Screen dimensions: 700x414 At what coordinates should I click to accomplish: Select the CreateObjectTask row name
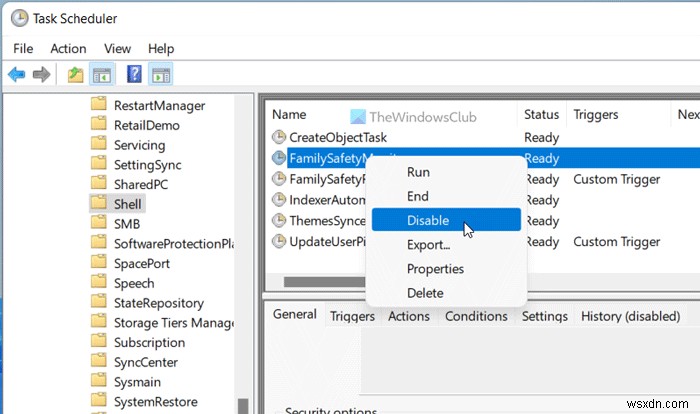338,137
